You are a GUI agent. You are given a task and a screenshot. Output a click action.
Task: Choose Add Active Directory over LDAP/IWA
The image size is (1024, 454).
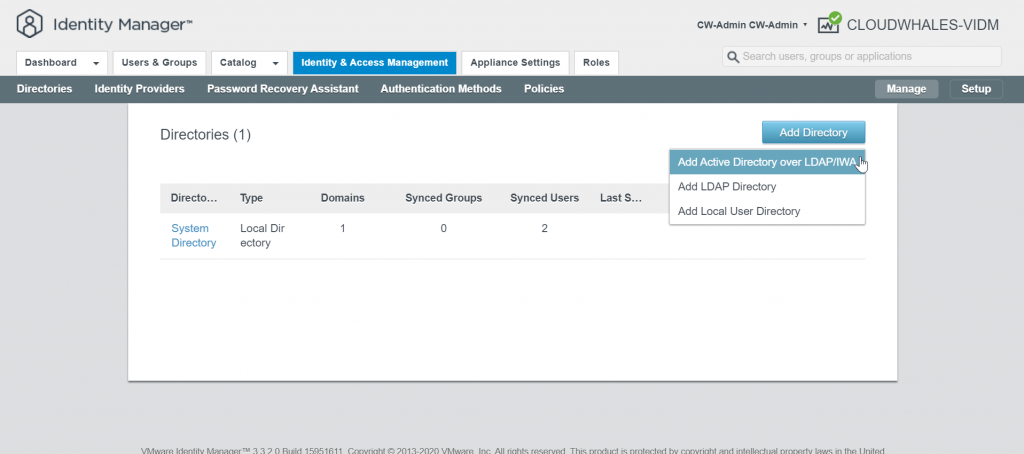pyautogui.click(x=767, y=162)
